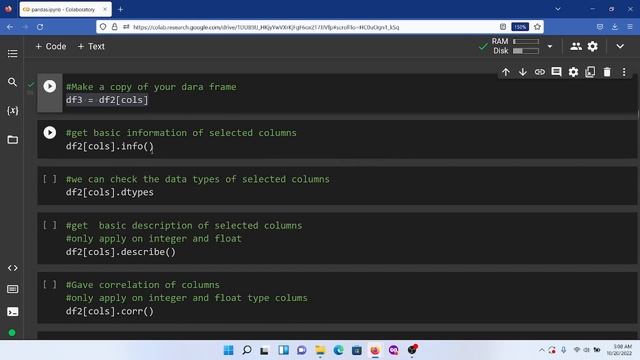Add a new Code cell
Viewport: 640px width, 360px height.
51,47
